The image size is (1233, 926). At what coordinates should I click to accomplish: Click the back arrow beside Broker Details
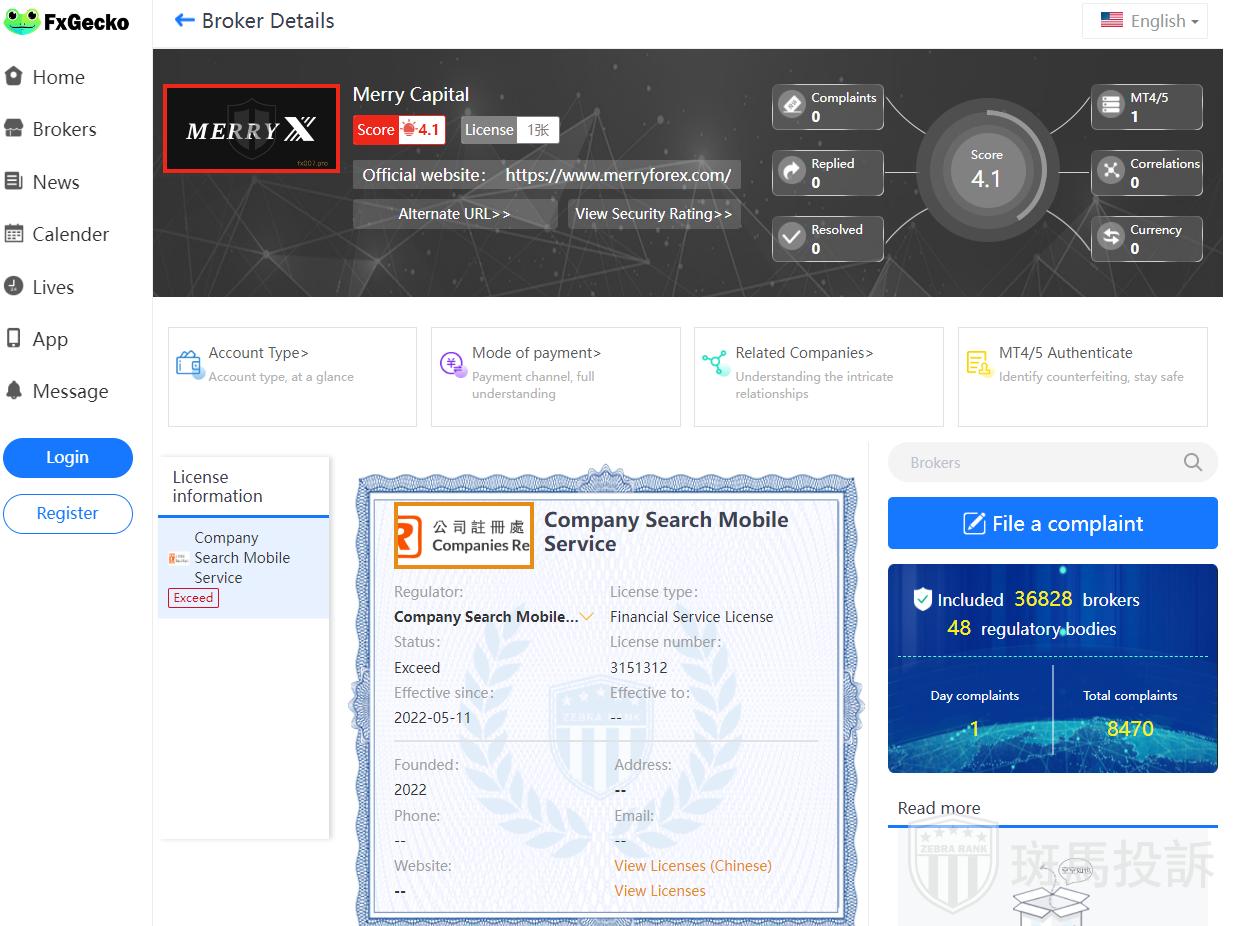(x=184, y=21)
